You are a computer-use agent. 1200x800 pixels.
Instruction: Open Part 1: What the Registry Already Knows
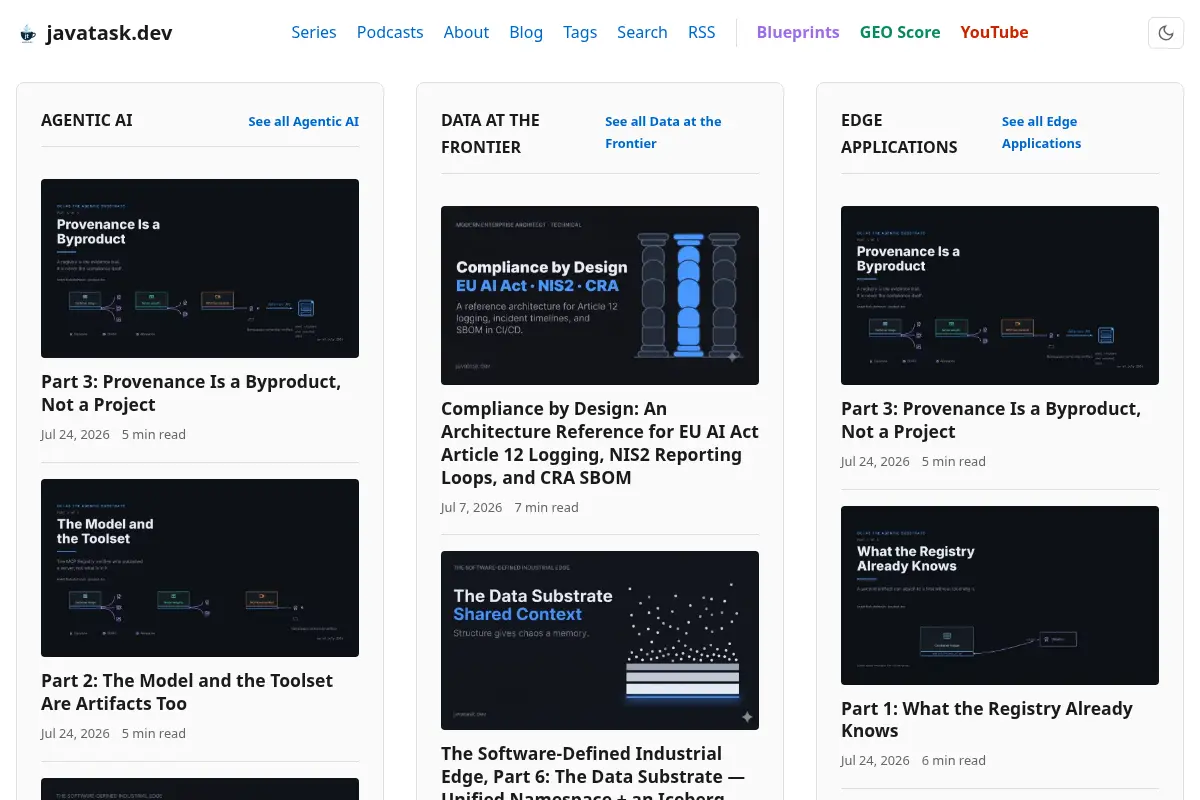click(x=987, y=719)
